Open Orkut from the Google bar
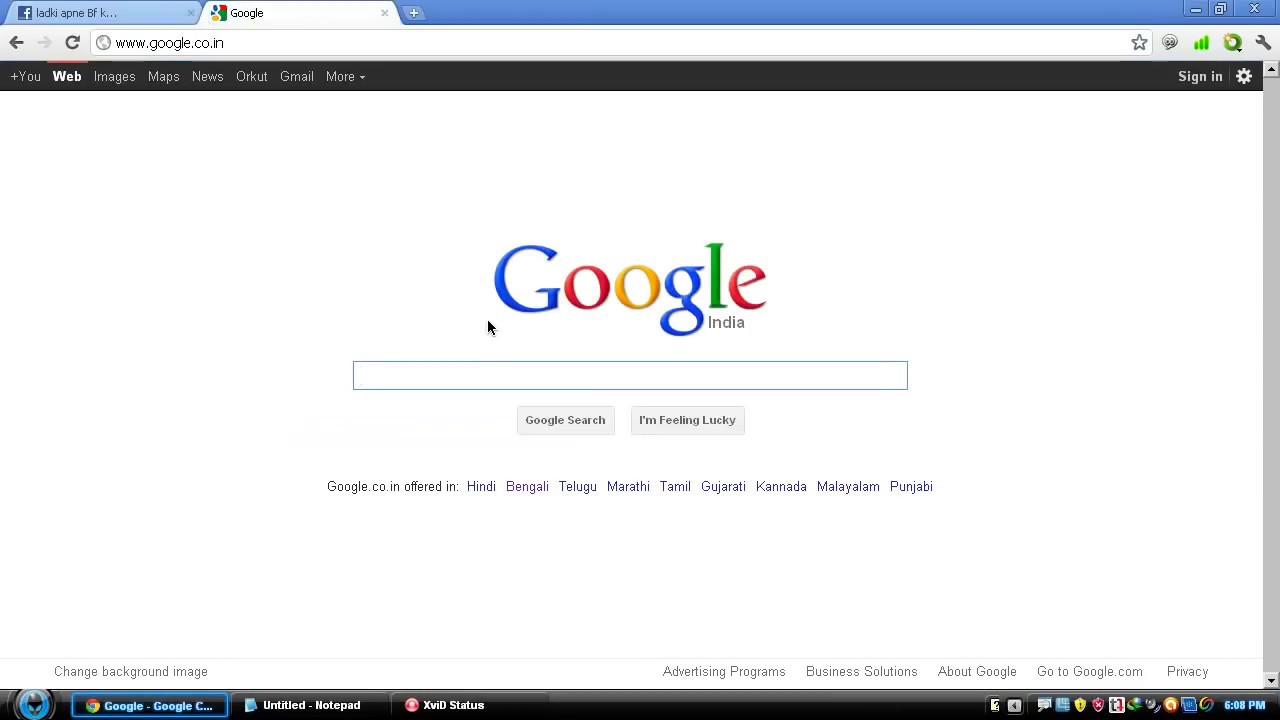Screen dimensions: 1280x720 (252, 76)
